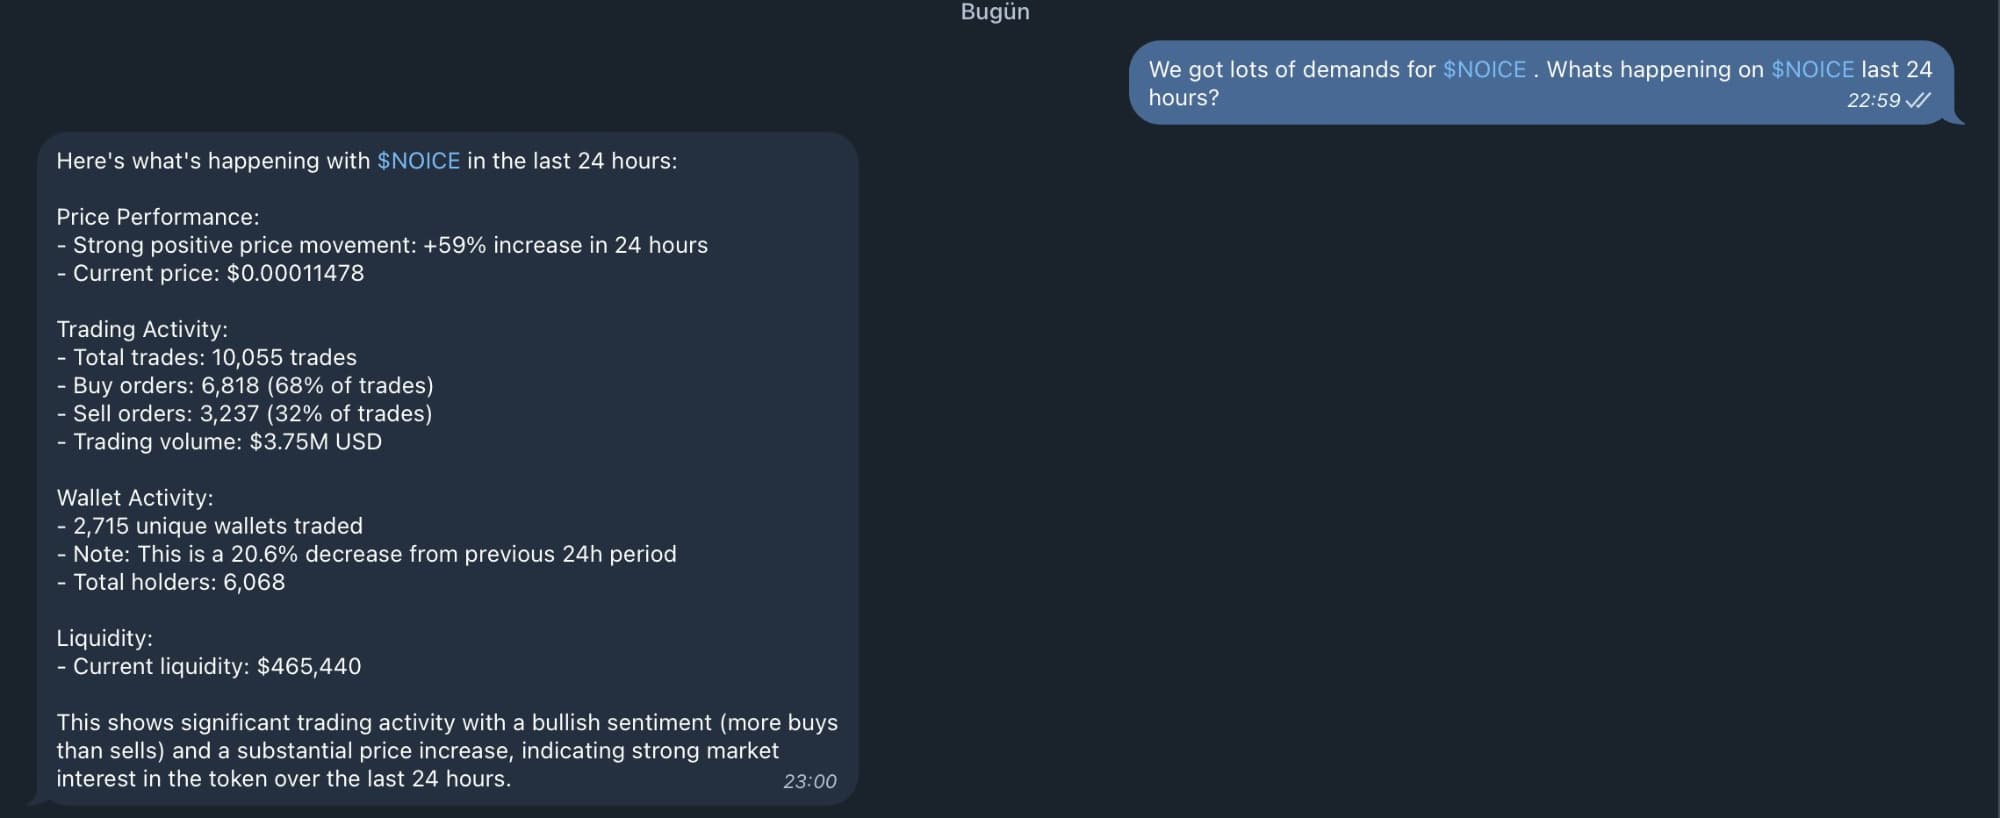2000x818 pixels.
Task: Click the "Price Performance:" heading text
Action: click(x=158, y=217)
